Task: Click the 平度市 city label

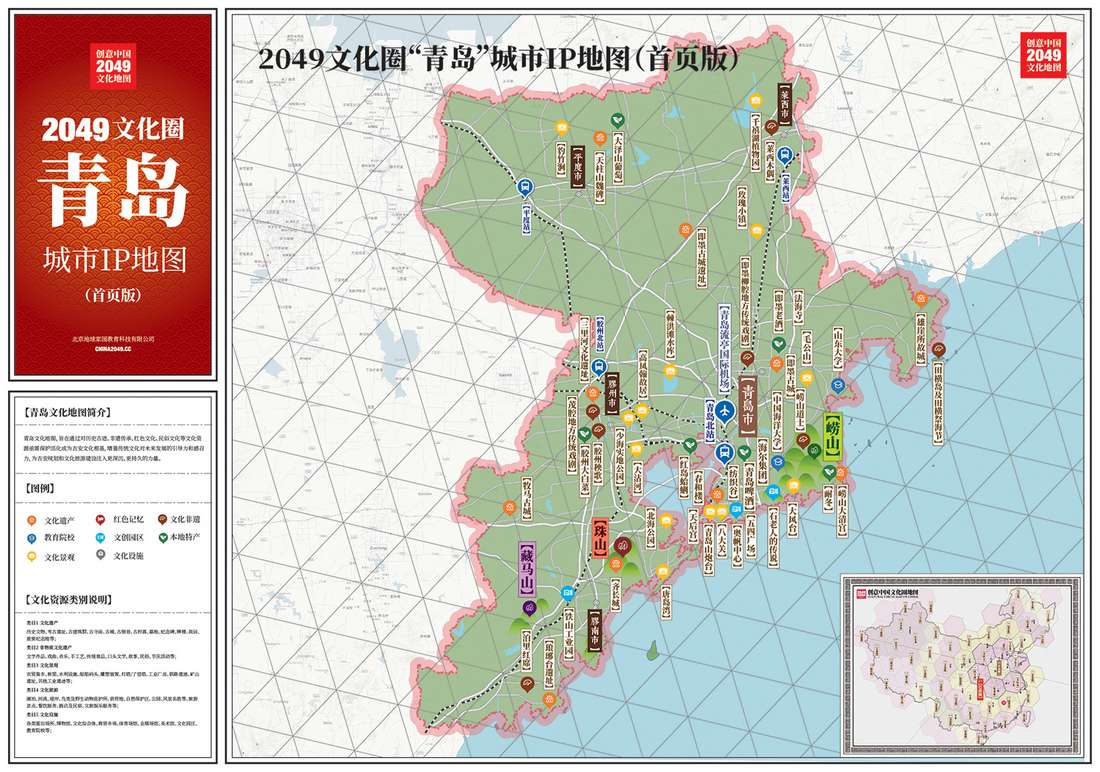Action: pos(577,166)
